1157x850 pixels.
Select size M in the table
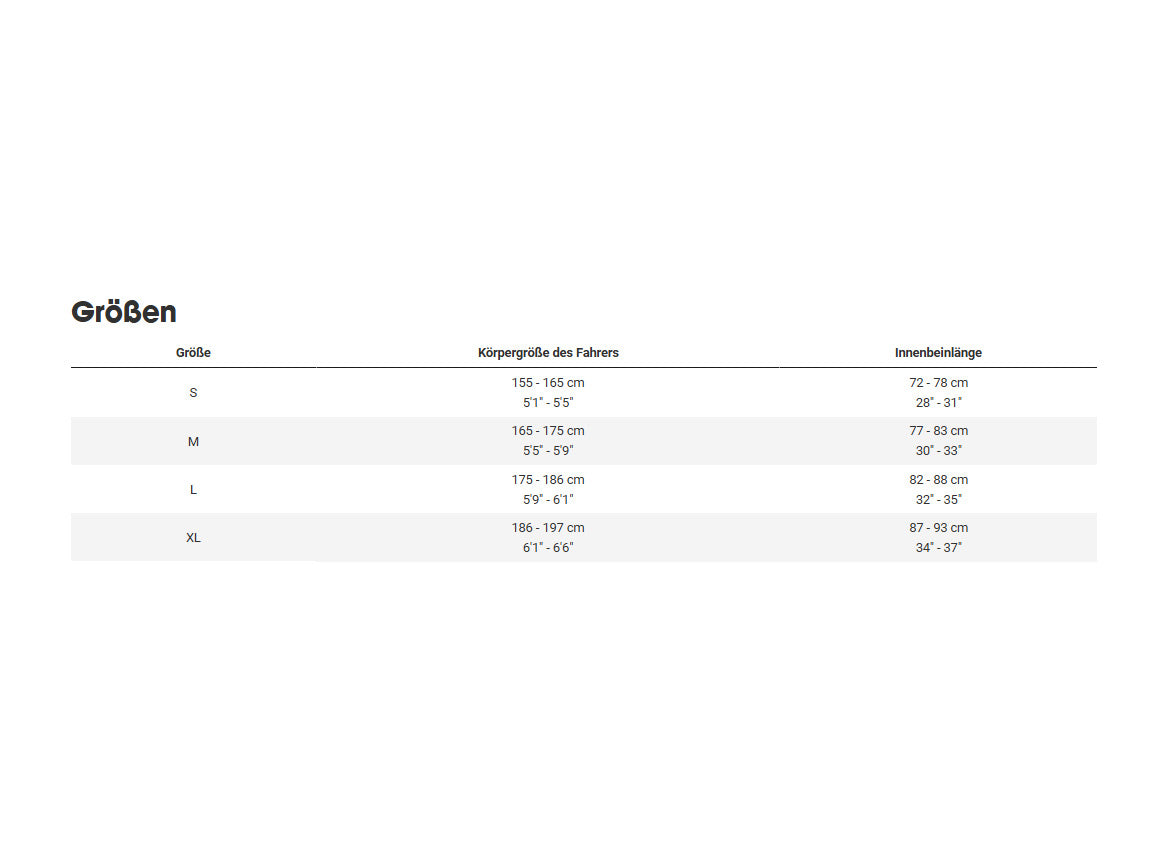pos(193,441)
